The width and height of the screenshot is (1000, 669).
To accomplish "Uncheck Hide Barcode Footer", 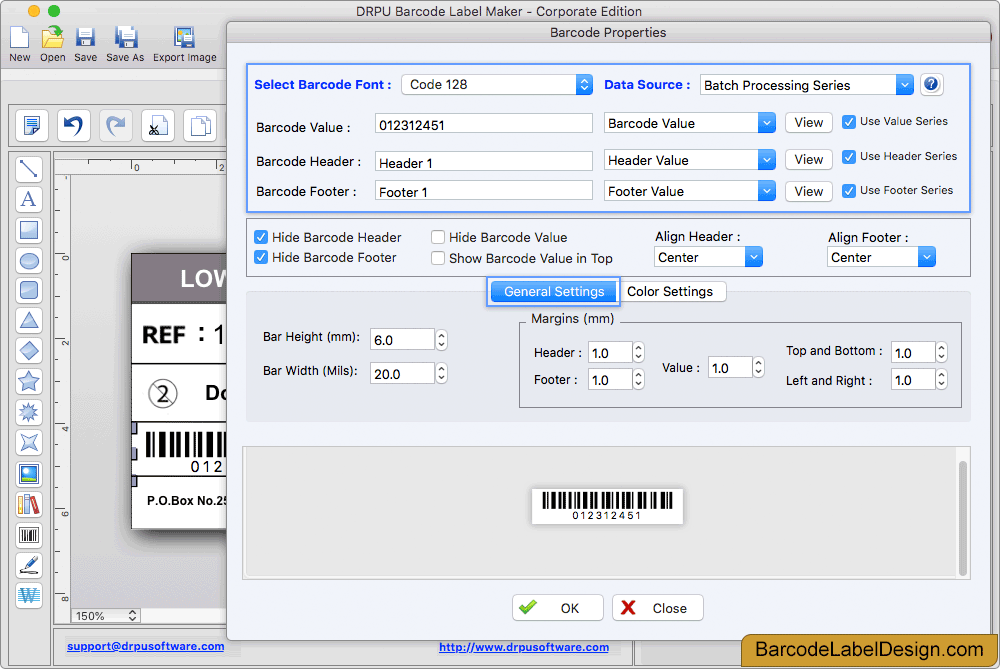I will (x=261, y=257).
